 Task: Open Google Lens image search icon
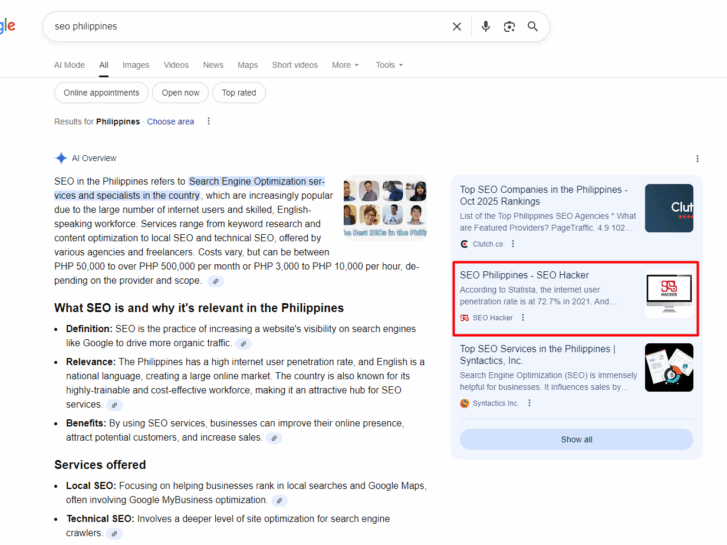click(509, 26)
